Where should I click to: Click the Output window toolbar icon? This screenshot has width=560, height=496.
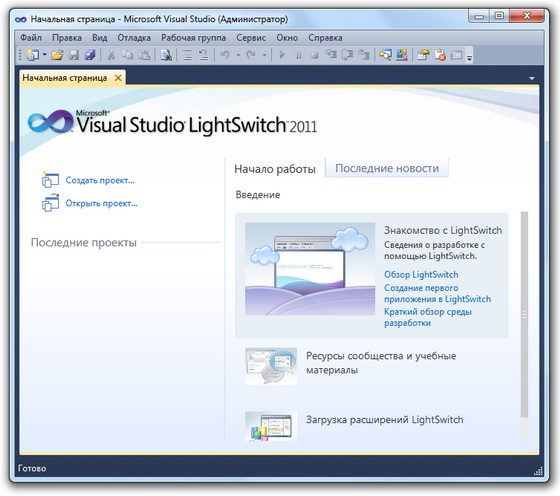(x=456, y=55)
